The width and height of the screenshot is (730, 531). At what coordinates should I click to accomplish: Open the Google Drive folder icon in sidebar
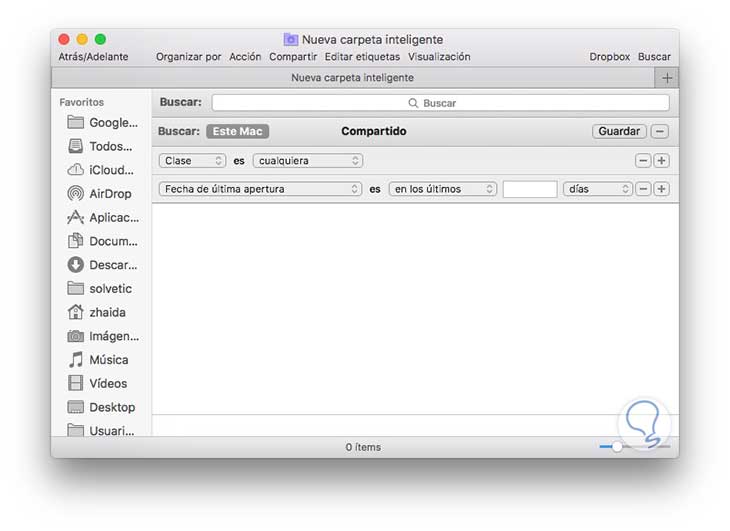point(75,122)
